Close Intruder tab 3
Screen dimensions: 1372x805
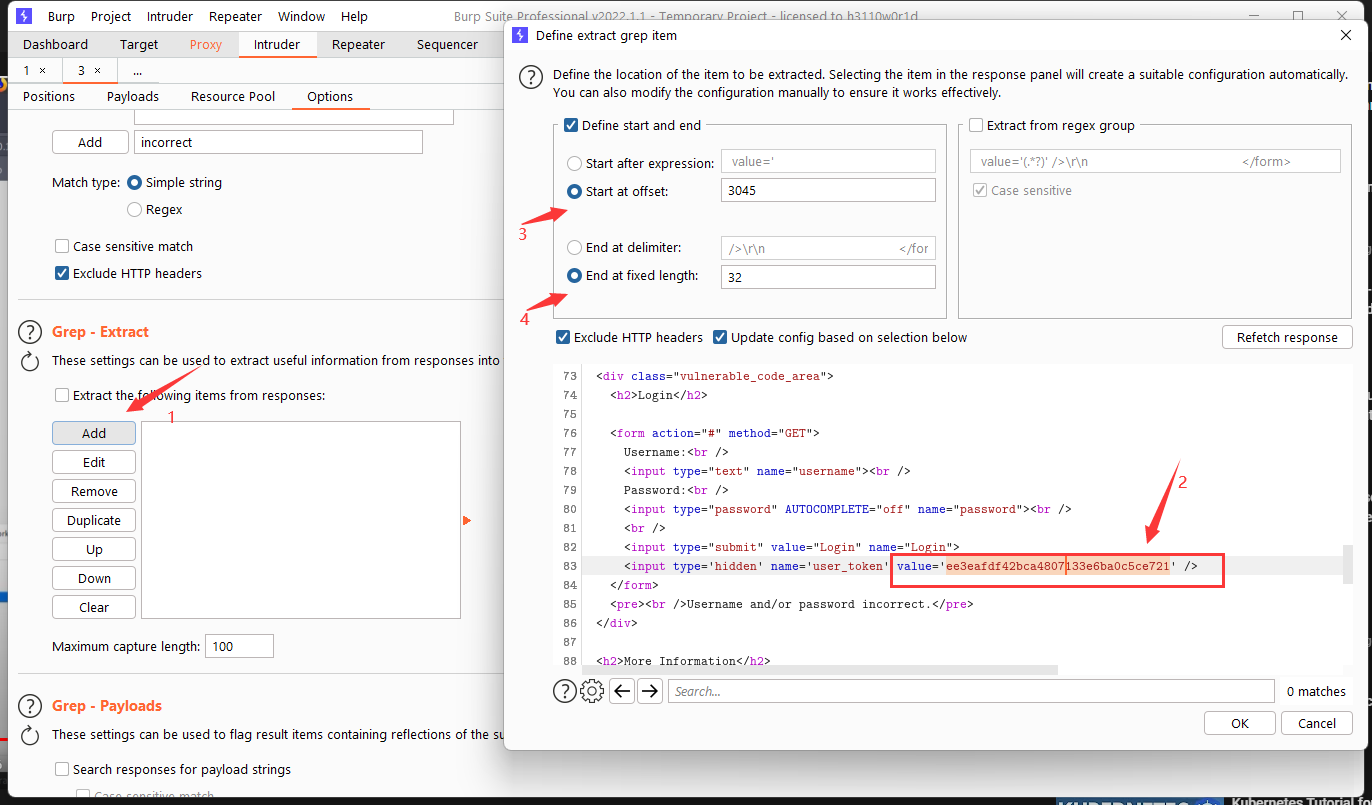click(x=97, y=71)
